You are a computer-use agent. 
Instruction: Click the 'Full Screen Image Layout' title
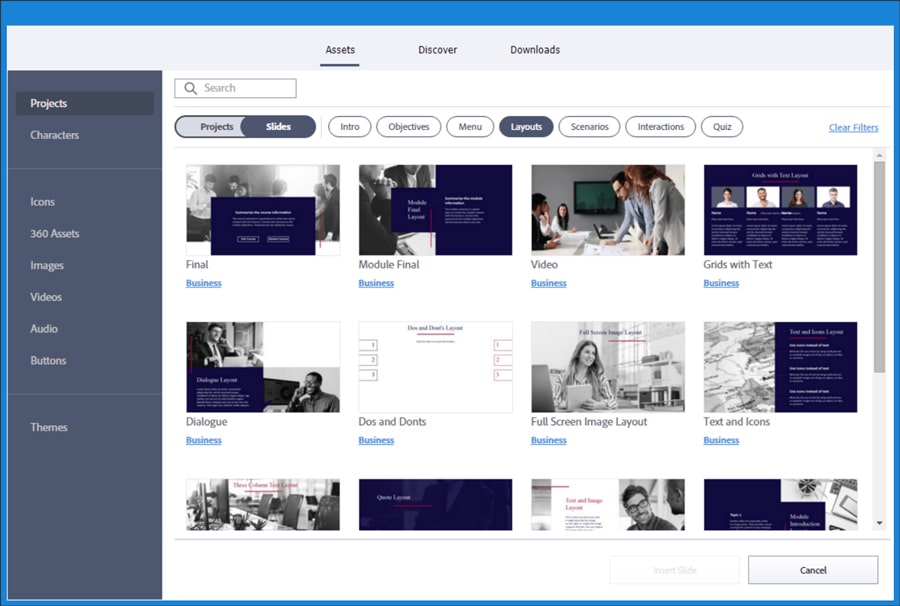(589, 422)
